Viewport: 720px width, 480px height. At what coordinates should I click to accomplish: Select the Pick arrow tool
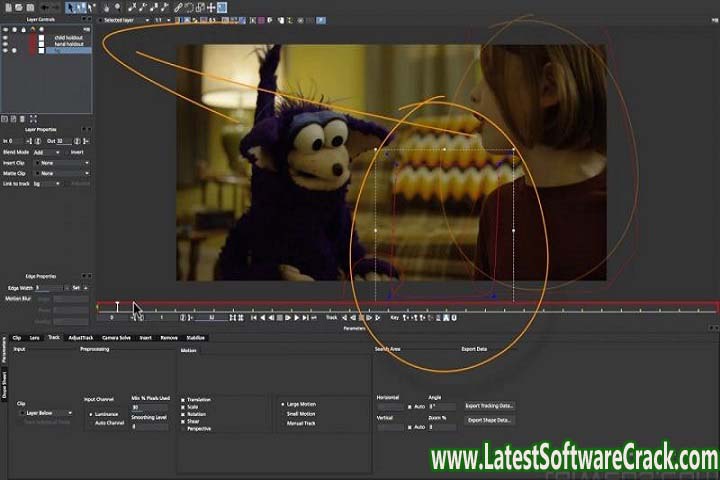pos(70,7)
